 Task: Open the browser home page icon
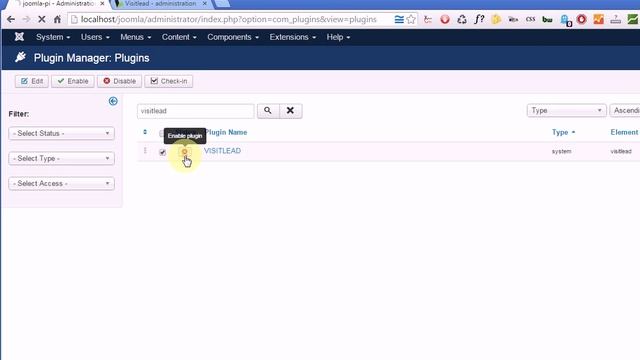click(58, 19)
